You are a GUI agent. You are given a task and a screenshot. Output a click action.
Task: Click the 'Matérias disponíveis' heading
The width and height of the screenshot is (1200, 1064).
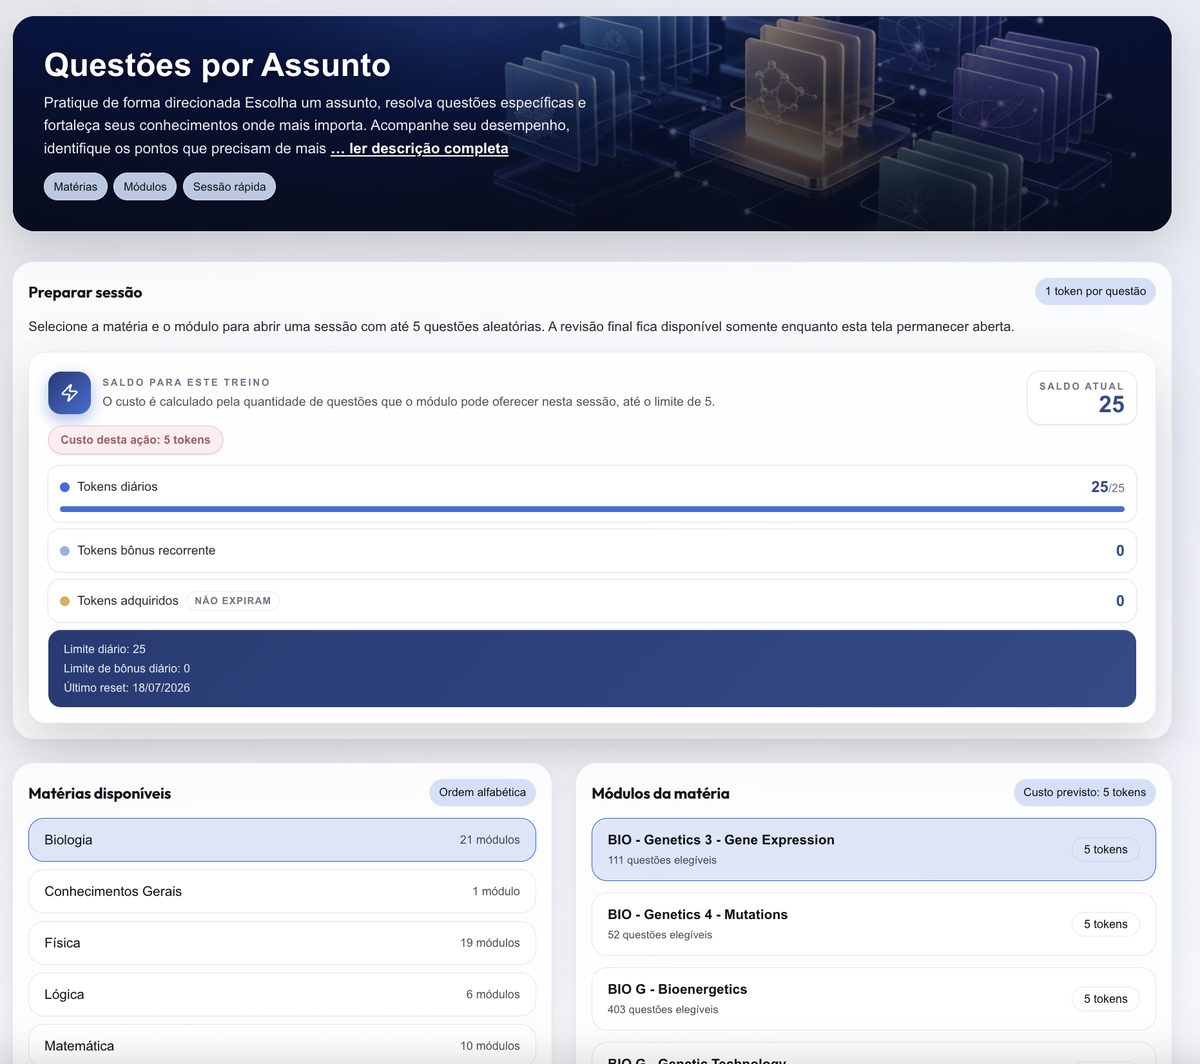[100, 794]
